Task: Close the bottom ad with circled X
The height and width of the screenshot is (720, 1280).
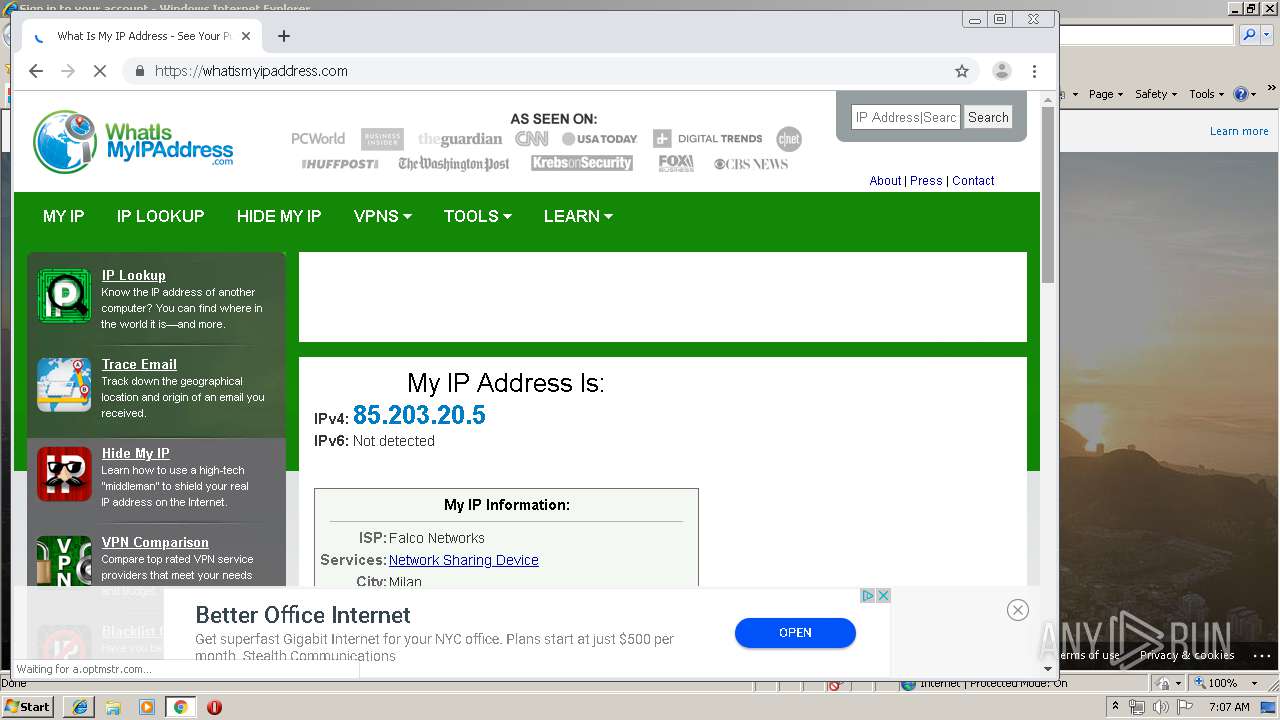Action: click(1018, 610)
